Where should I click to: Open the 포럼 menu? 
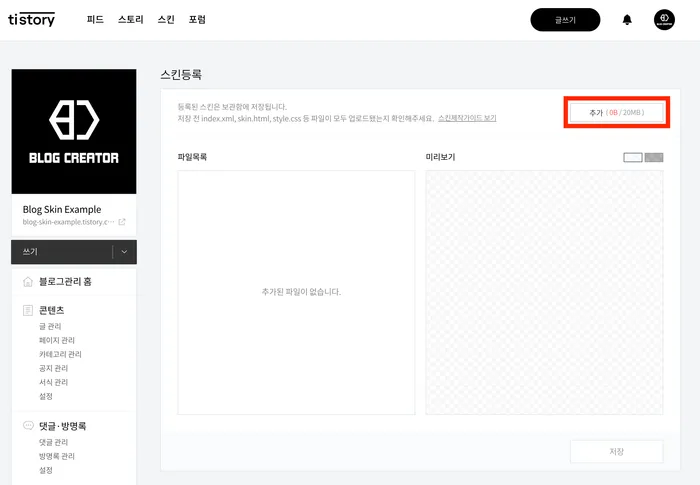tap(197, 19)
